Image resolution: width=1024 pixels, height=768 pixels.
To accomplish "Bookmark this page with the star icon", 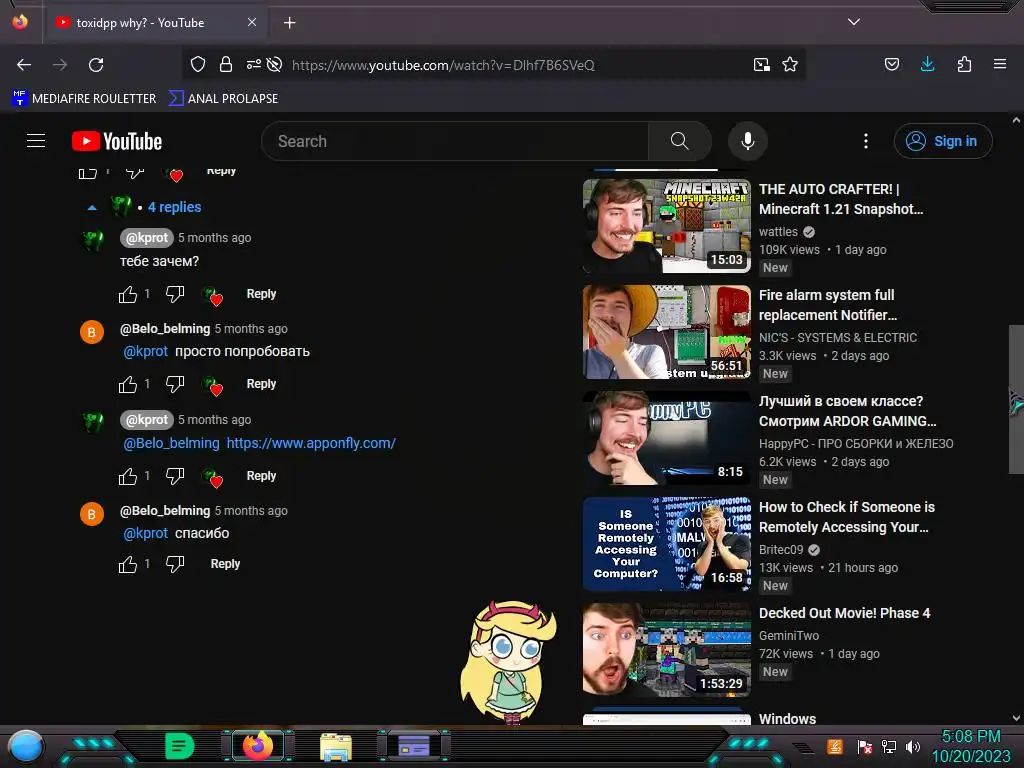I will 790,64.
